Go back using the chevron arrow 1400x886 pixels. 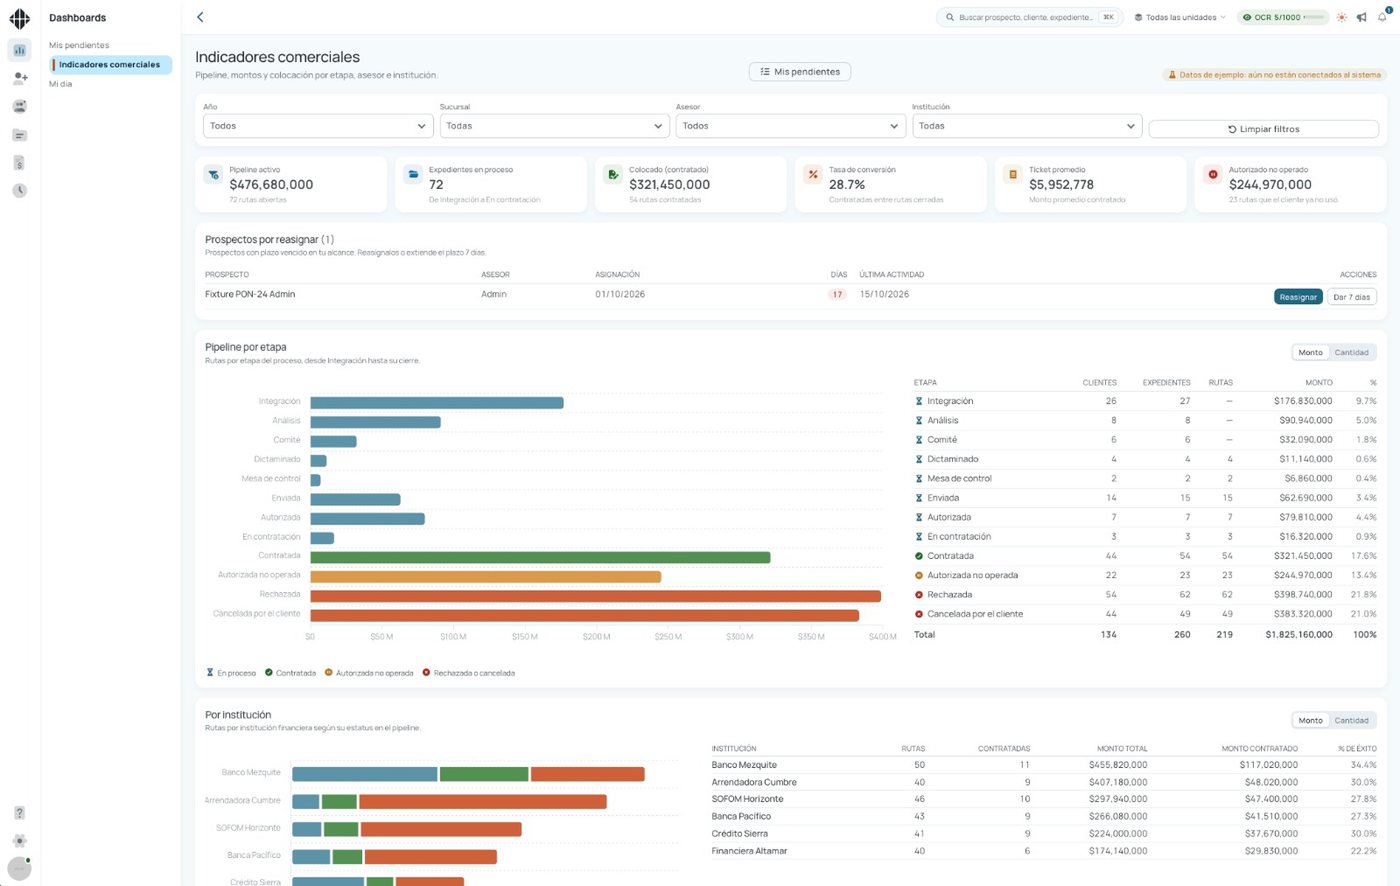coord(200,17)
